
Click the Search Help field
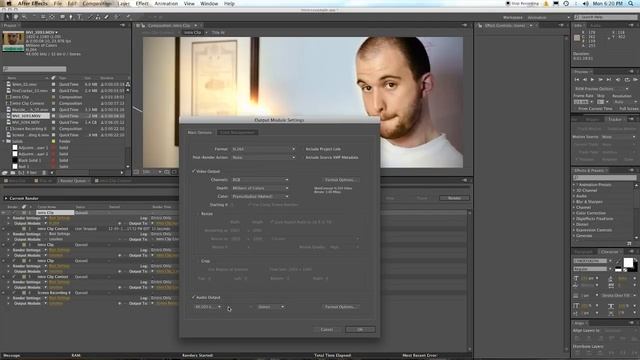click(606, 18)
